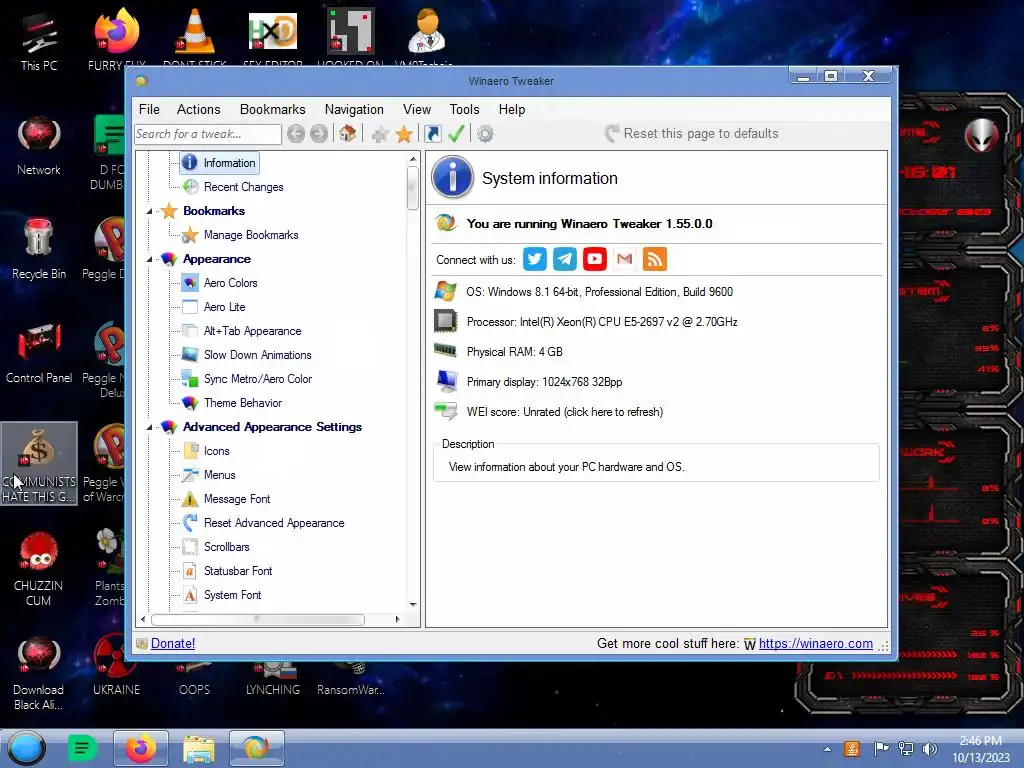Select Aero Lite in the tree

(224, 307)
